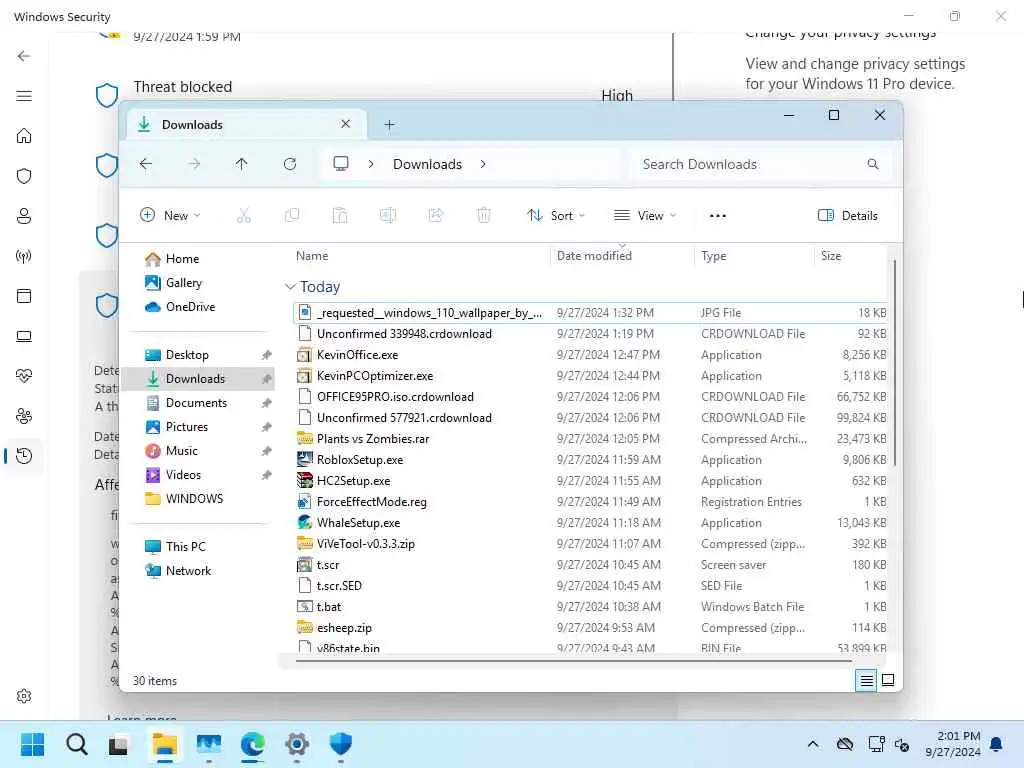Click This PC monitor icon in address bar

[x=340, y=163]
